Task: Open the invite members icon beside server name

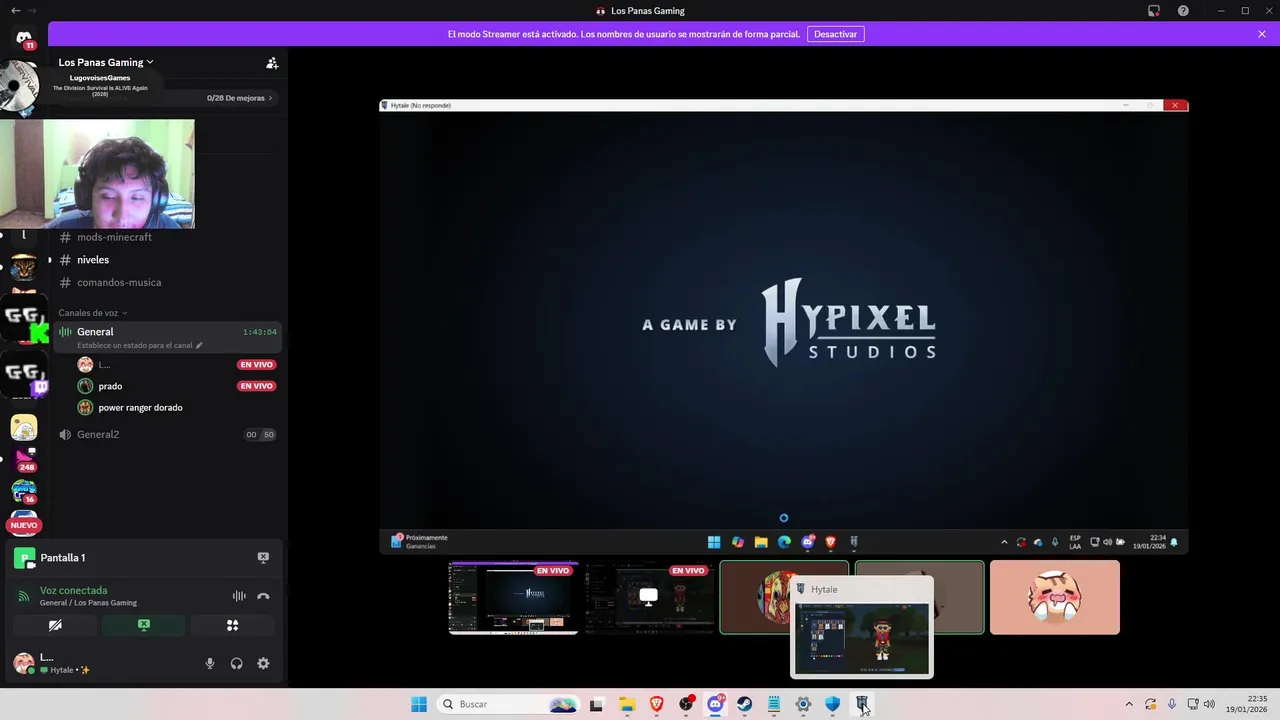Action: [x=272, y=62]
